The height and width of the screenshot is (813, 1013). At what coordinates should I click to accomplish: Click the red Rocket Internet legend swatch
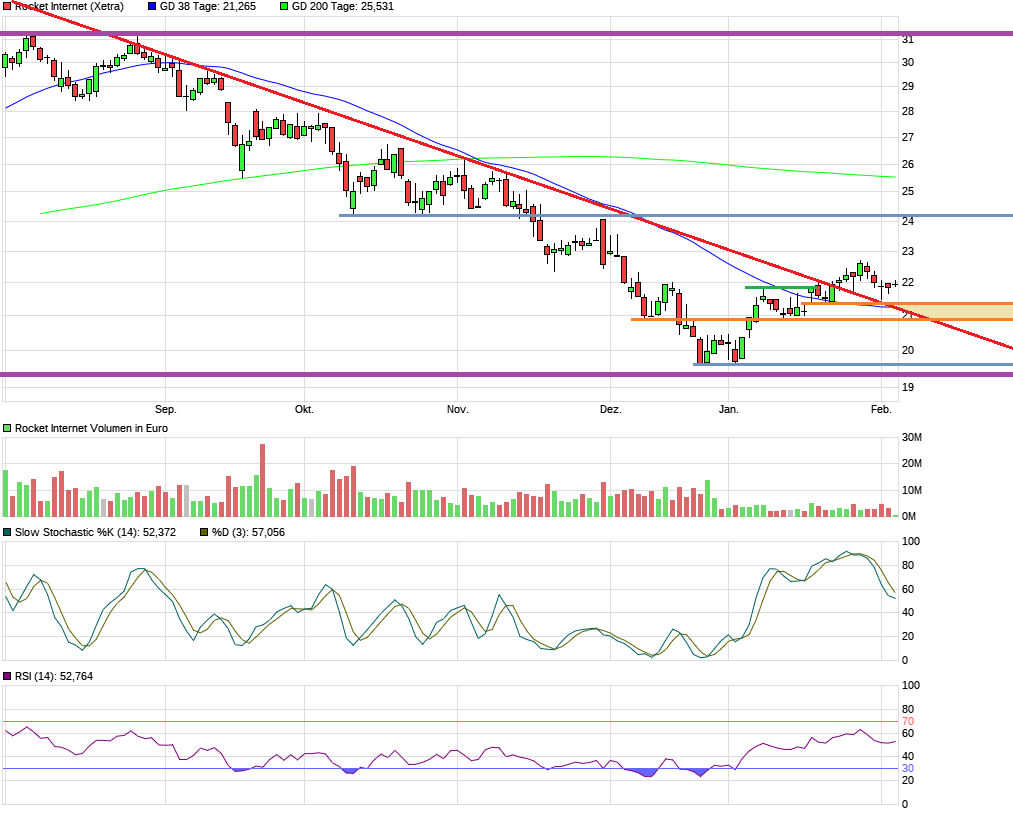click(7, 6)
